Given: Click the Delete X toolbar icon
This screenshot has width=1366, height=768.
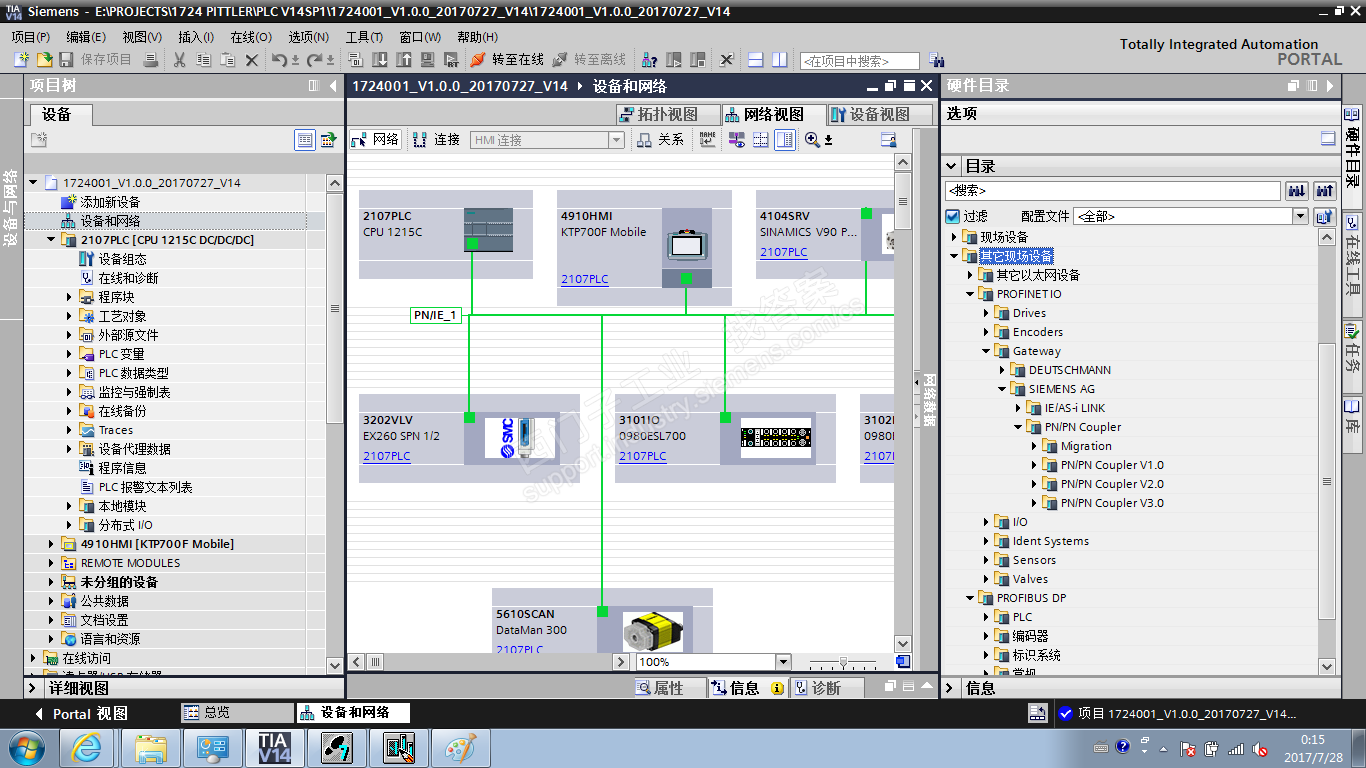Looking at the screenshot, I should [x=252, y=60].
